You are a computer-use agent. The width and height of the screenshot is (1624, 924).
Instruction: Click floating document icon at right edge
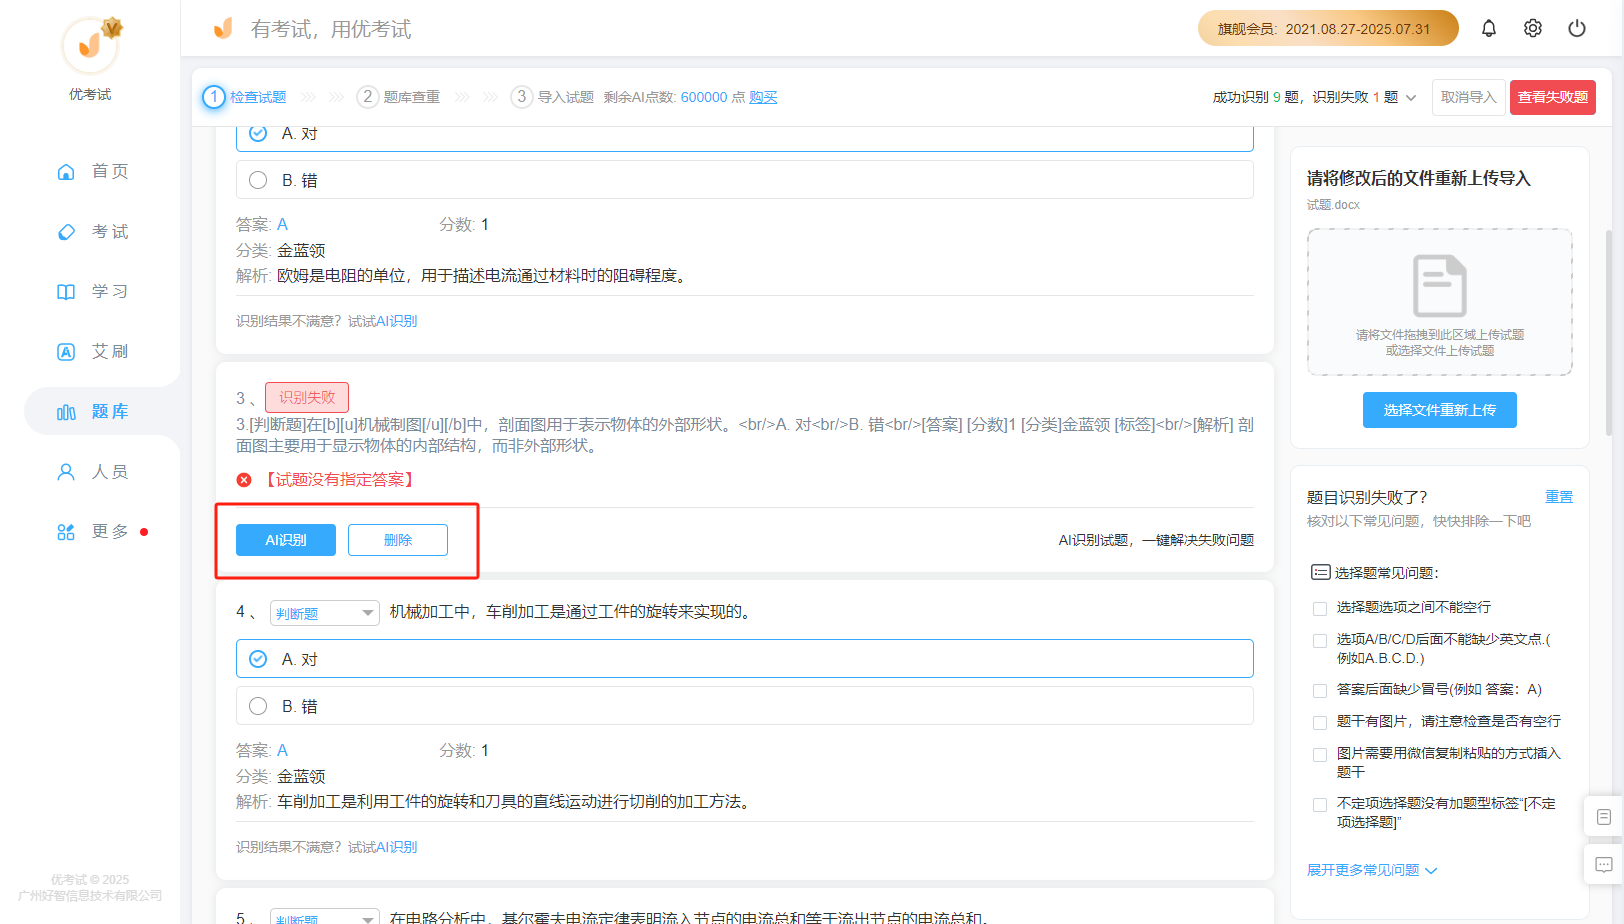1603,817
